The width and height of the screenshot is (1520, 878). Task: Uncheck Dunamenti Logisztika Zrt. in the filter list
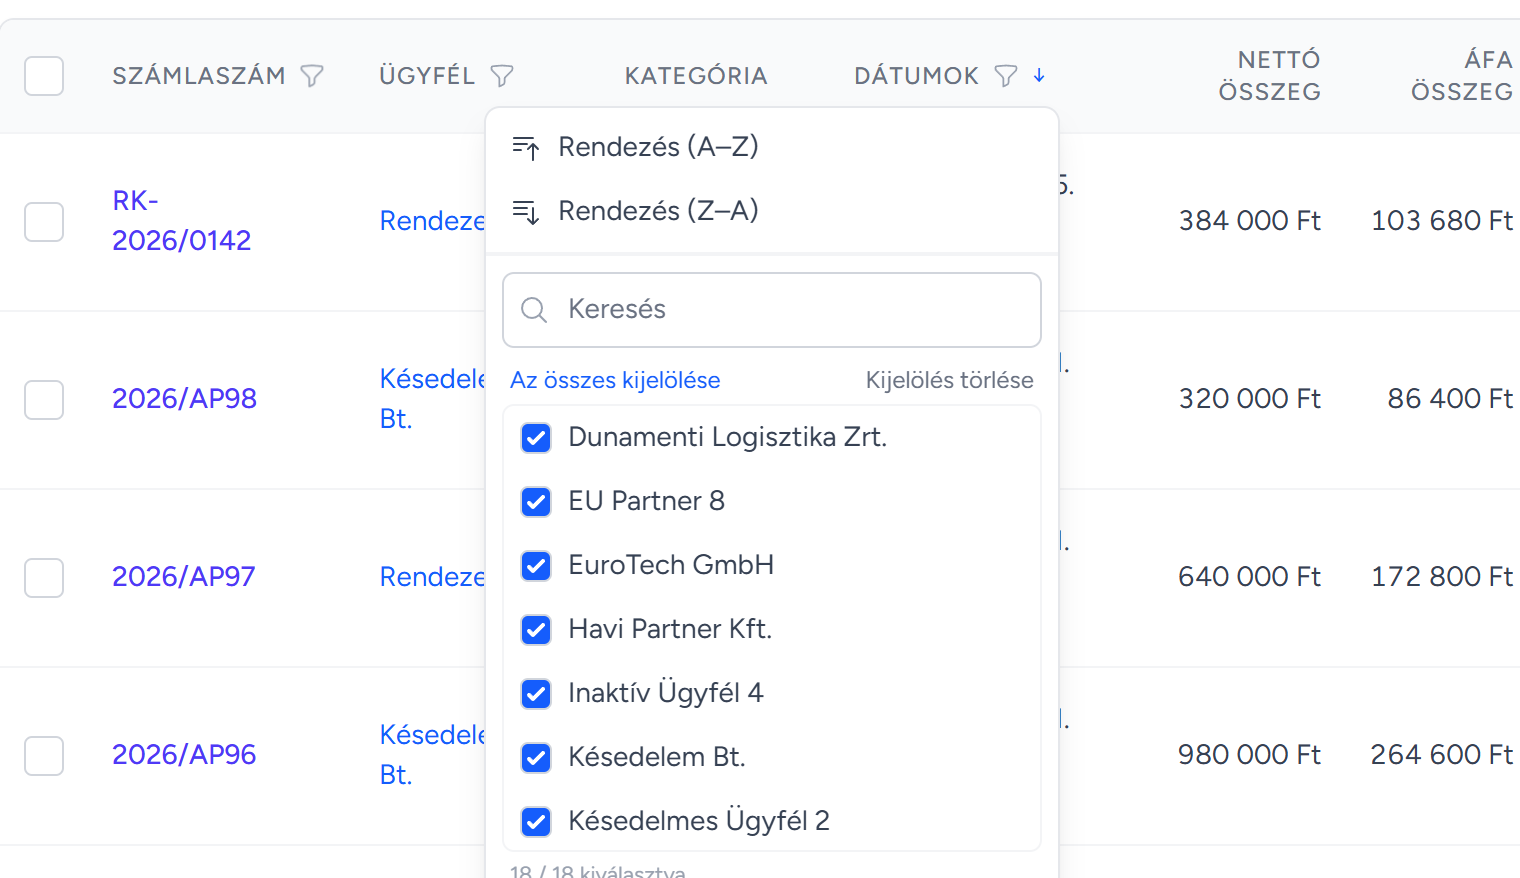536,438
